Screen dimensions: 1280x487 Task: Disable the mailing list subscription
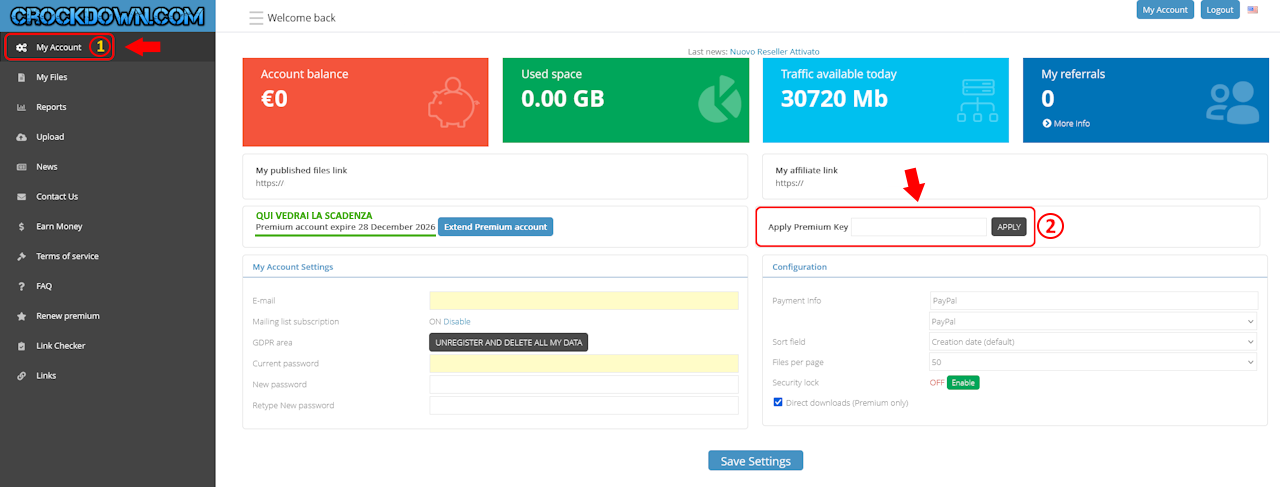pos(457,321)
